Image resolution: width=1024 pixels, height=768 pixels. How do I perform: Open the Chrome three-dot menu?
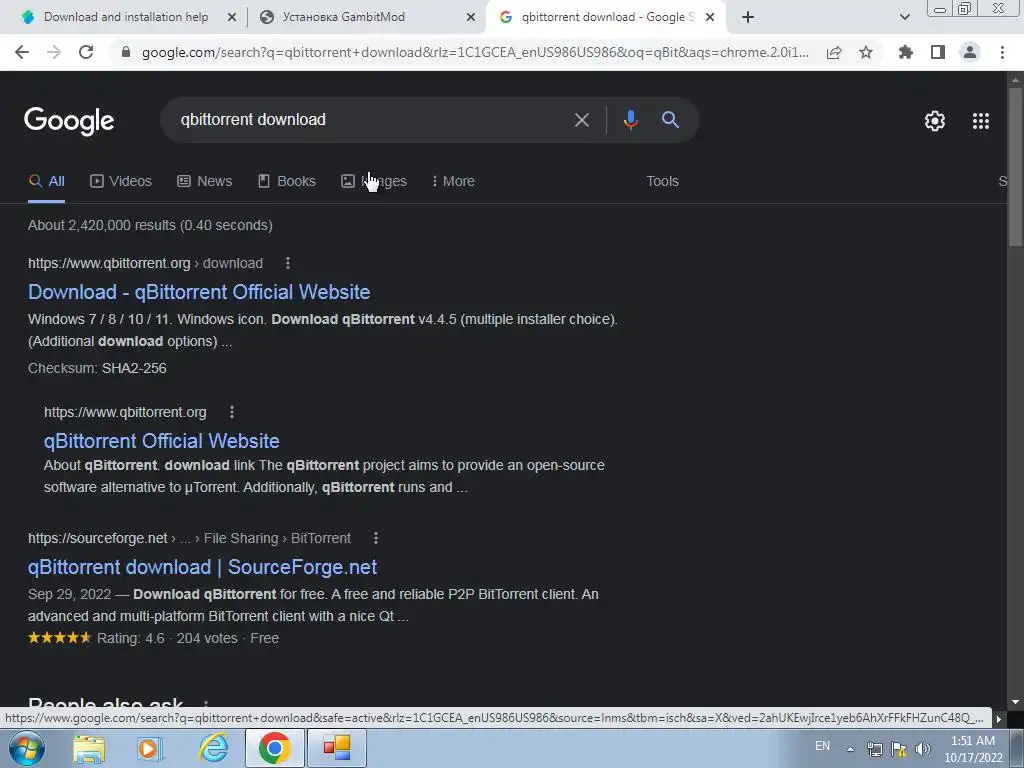click(x=1002, y=52)
